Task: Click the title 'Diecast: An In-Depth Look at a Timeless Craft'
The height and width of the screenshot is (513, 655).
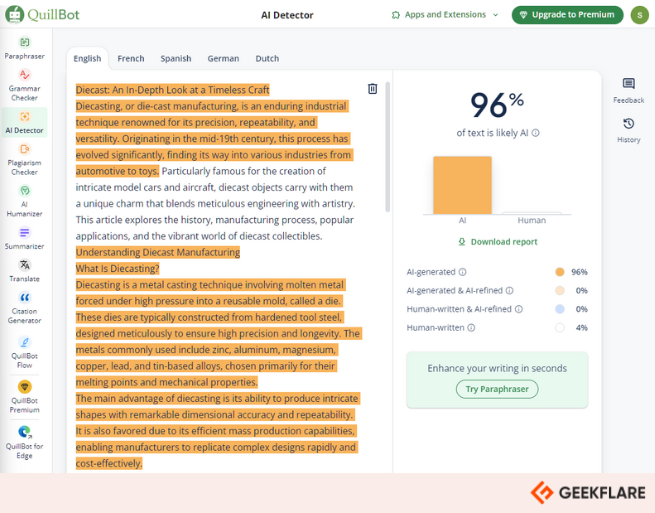Action: coord(173,90)
